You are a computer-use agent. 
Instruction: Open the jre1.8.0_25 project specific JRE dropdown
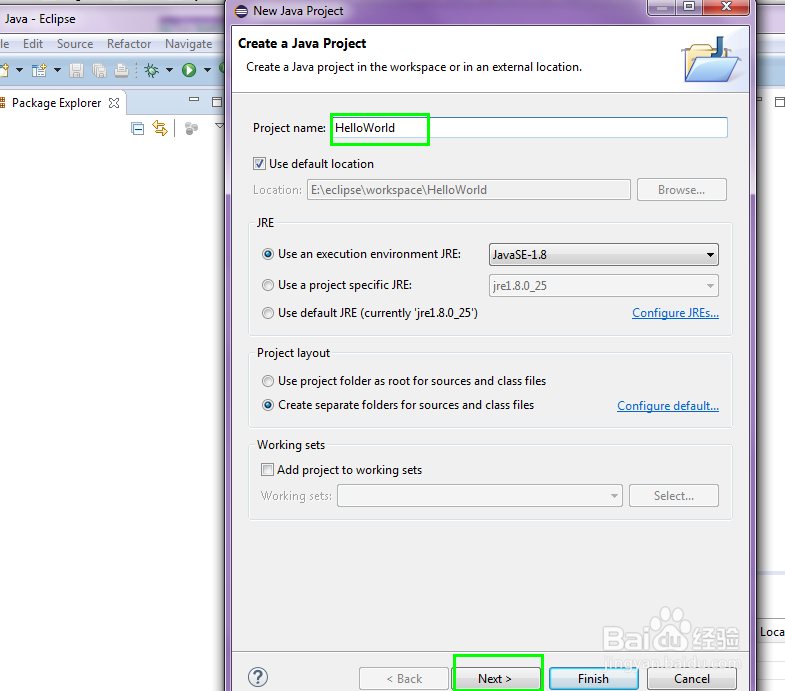click(603, 285)
